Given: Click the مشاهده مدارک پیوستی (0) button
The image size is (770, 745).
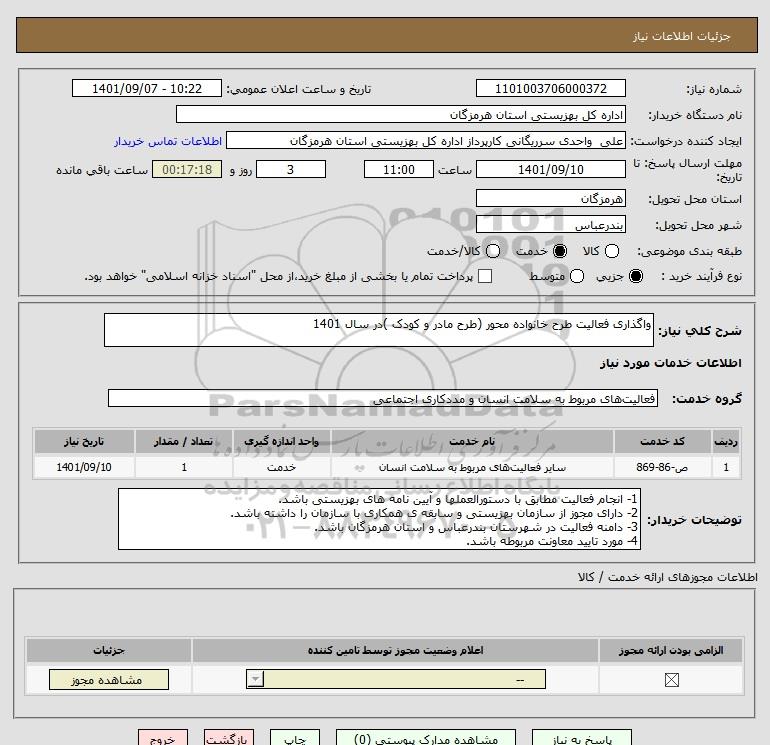Looking at the screenshot, I should 426,738.
